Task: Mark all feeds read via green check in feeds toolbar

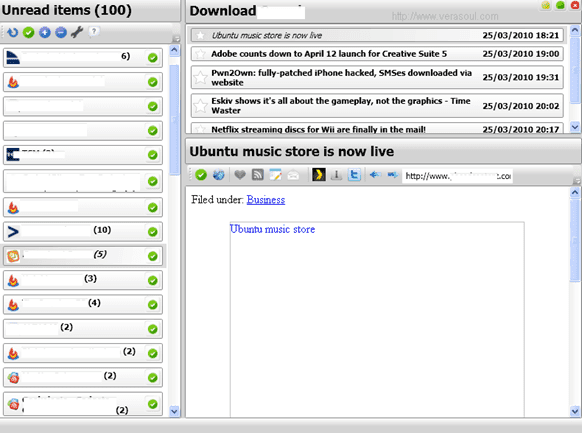Action: [29, 33]
